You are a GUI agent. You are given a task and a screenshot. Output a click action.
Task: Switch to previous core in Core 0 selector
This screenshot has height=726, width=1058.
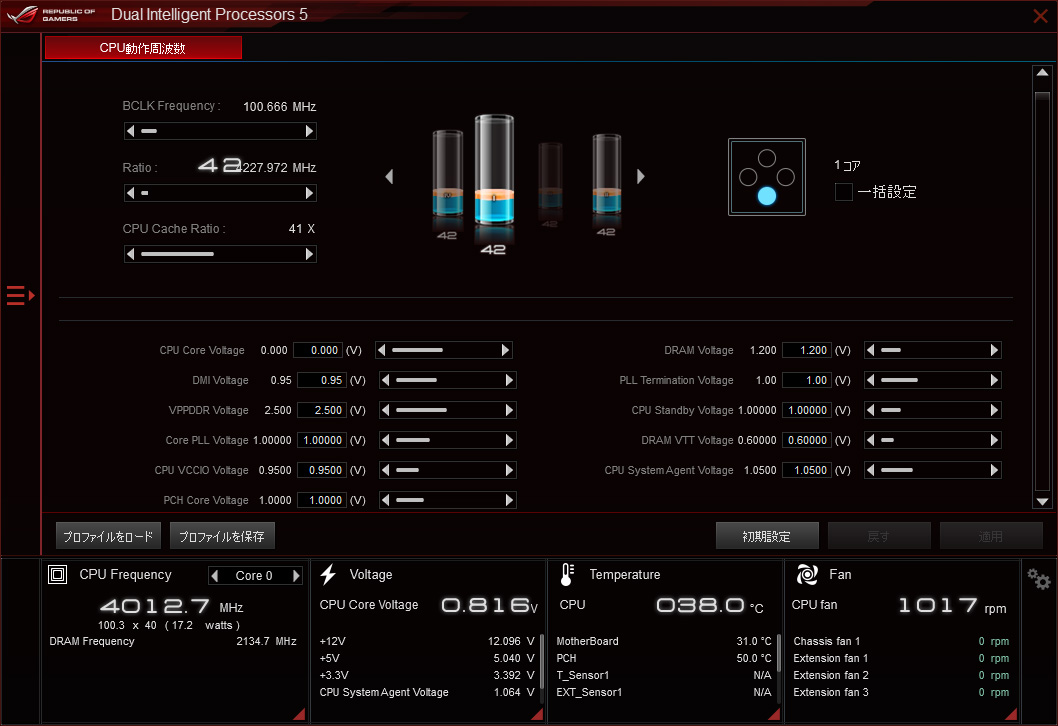pos(215,576)
